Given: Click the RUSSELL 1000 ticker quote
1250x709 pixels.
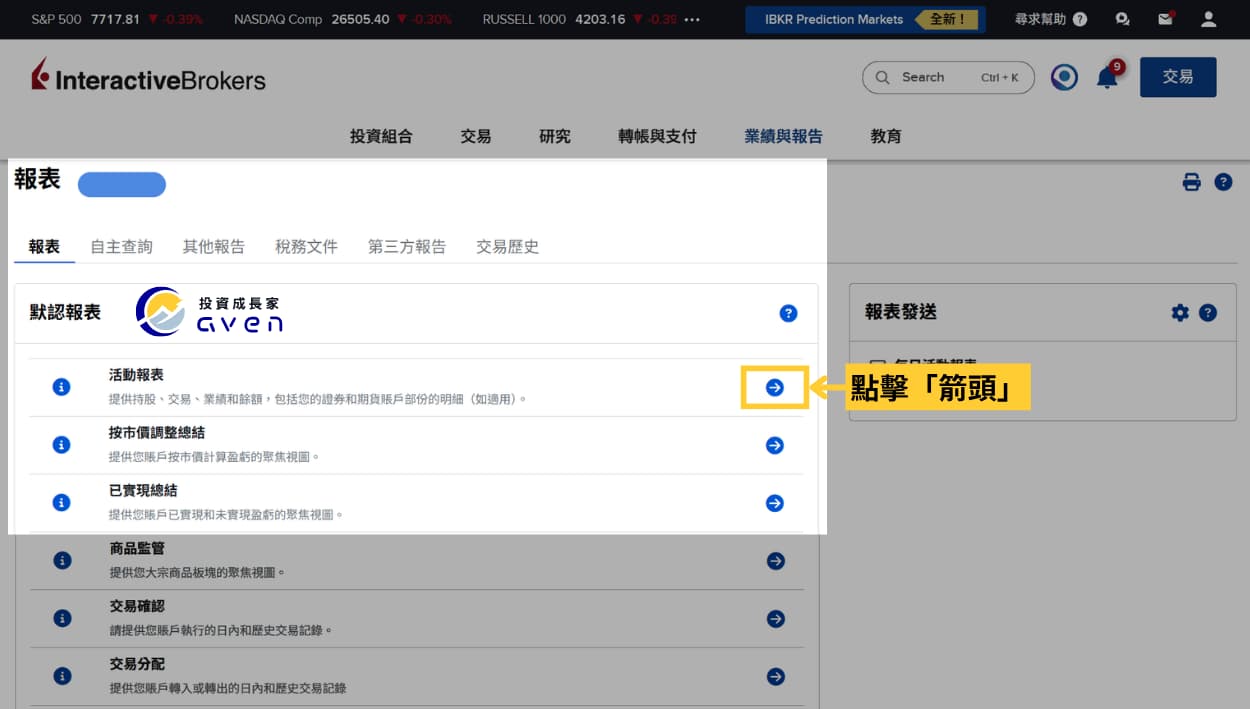Looking at the screenshot, I should point(580,19).
